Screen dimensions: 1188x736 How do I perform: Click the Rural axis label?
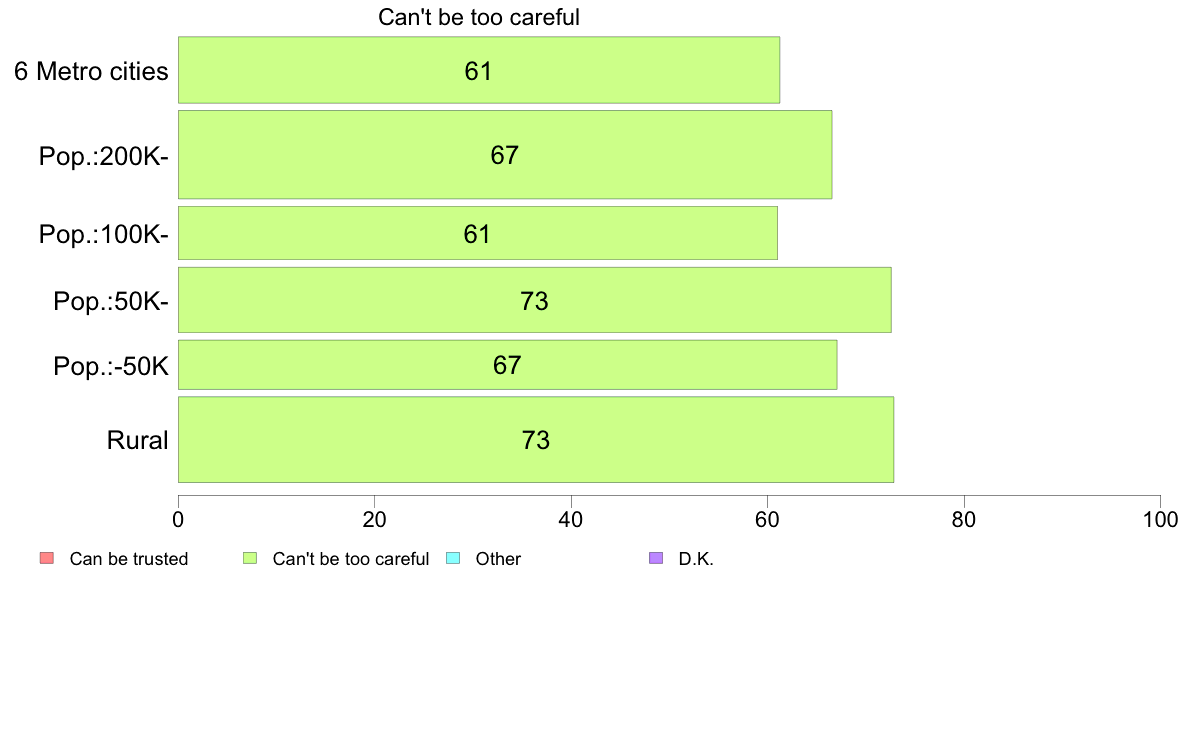(x=137, y=440)
